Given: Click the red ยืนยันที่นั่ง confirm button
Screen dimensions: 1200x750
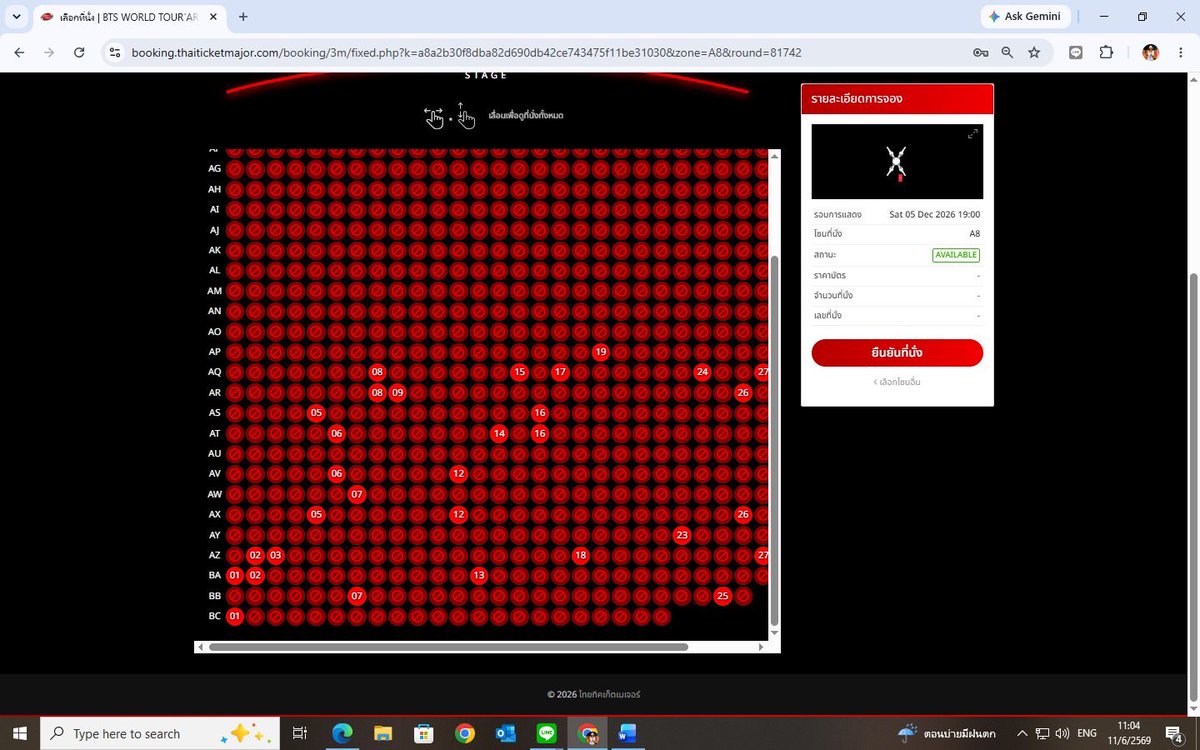Looking at the screenshot, I should pyautogui.click(x=897, y=353).
